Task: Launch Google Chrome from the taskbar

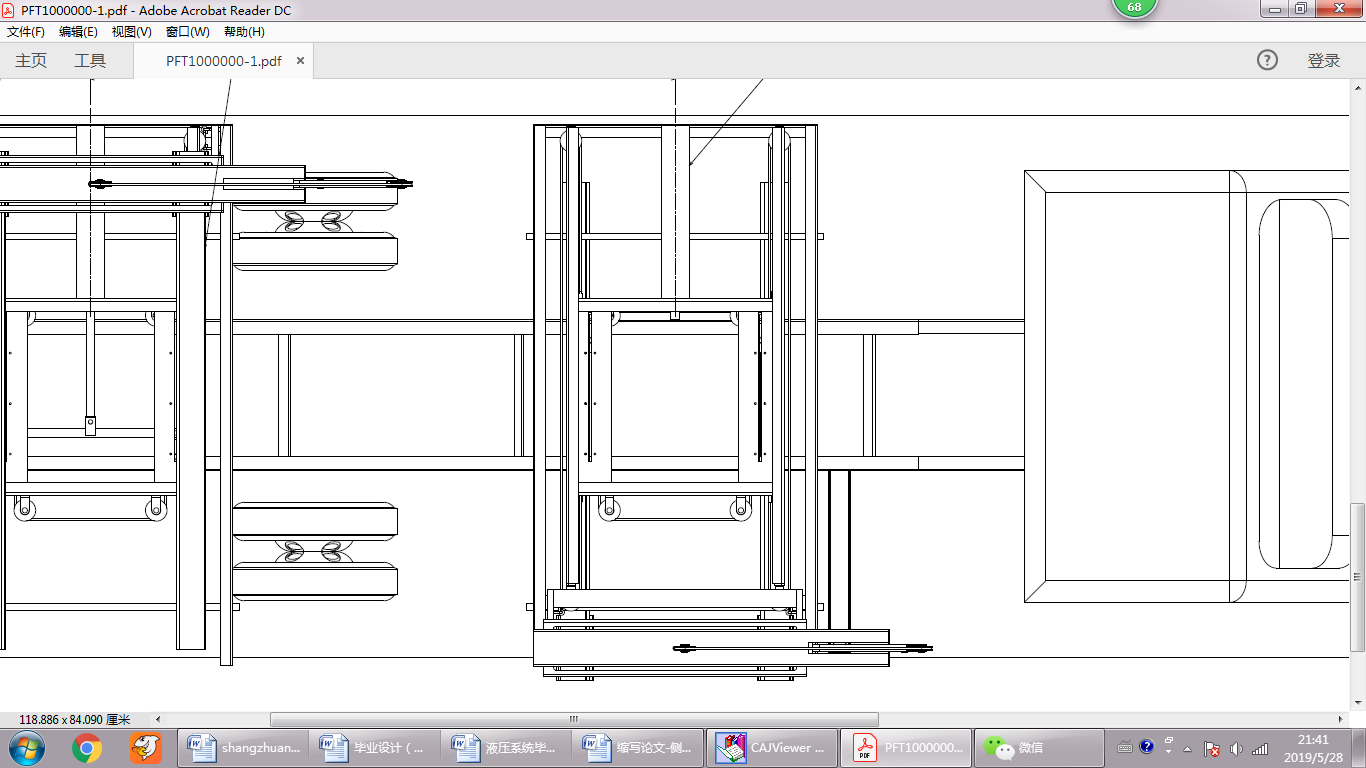Action: (87, 747)
